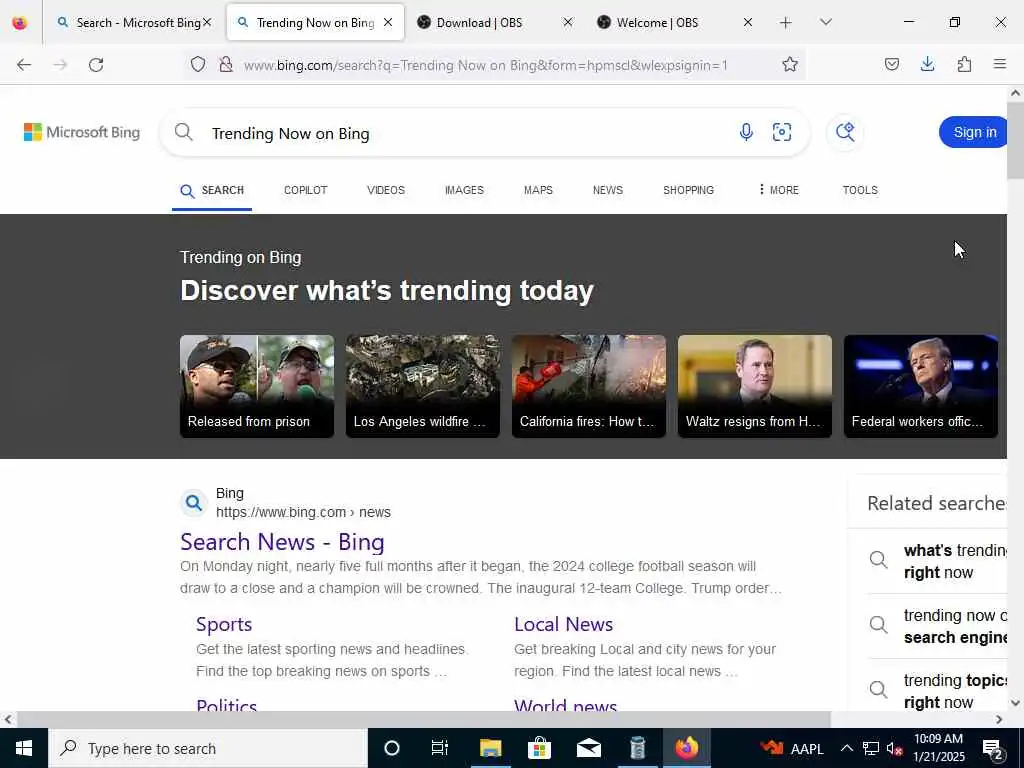The image size is (1024, 768).
Task: Open the Politics sublink
Action: click(x=227, y=705)
